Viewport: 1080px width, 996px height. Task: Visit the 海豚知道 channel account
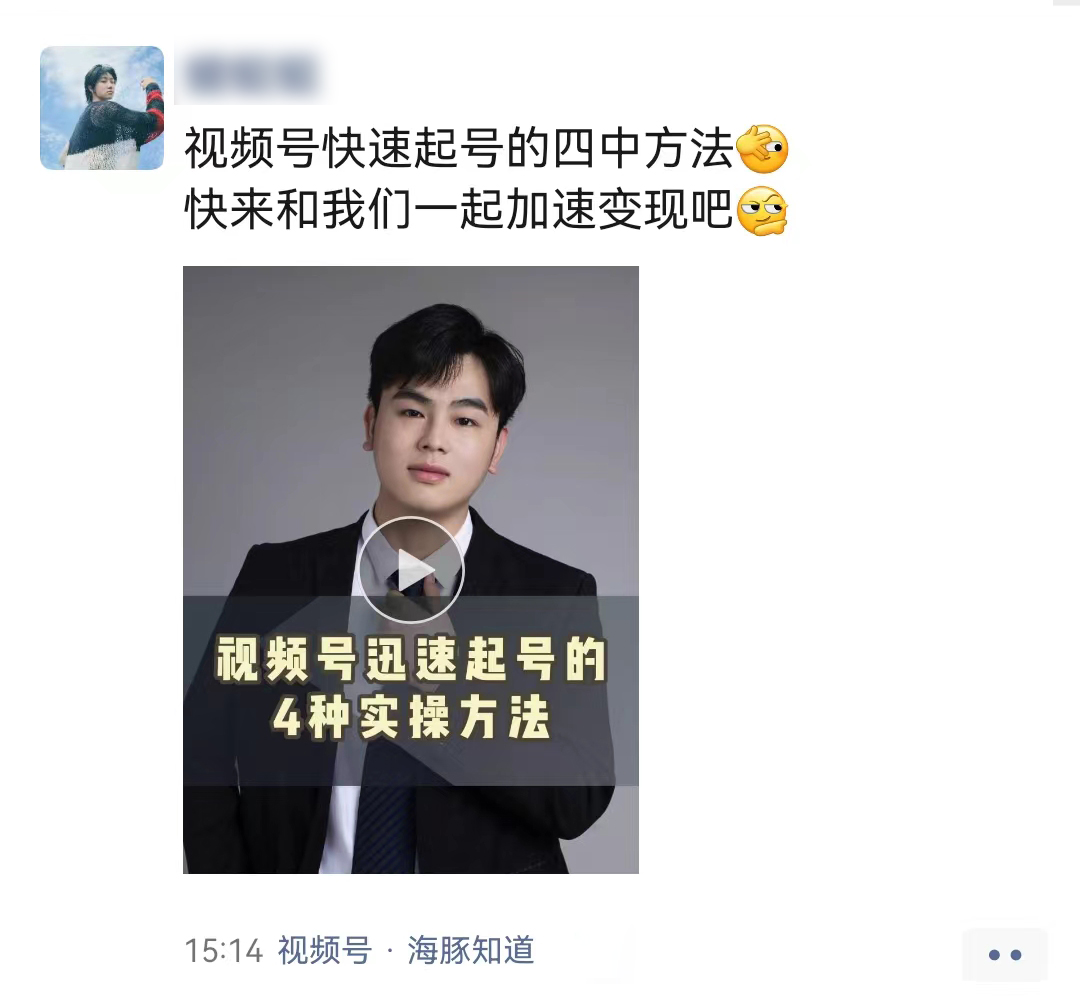[471, 951]
